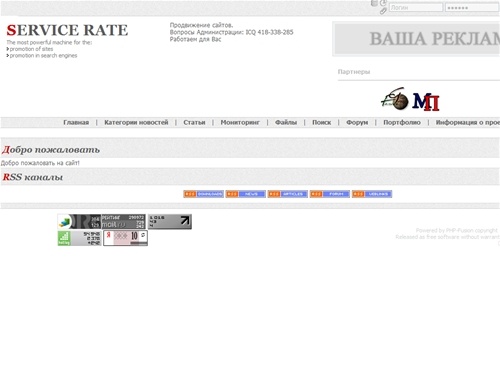Click the Rambler Top100 counter badge
The width and height of the screenshot is (500, 375).
click(79, 221)
